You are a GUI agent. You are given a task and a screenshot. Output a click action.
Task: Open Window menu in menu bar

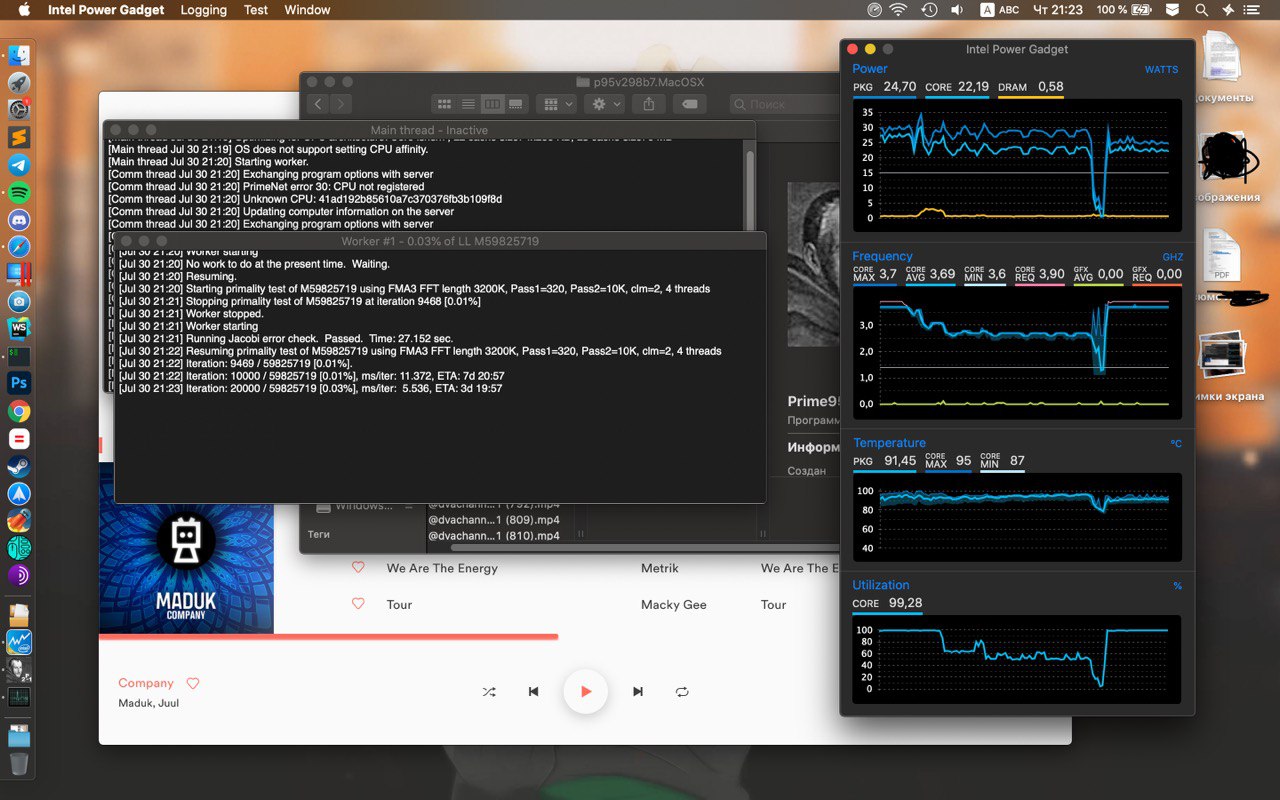click(x=307, y=10)
